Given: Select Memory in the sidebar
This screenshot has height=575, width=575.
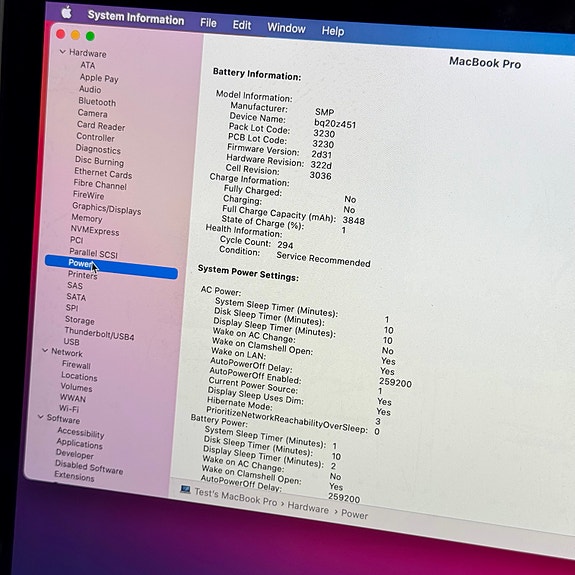Looking at the screenshot, I should (x=87, y=218).
